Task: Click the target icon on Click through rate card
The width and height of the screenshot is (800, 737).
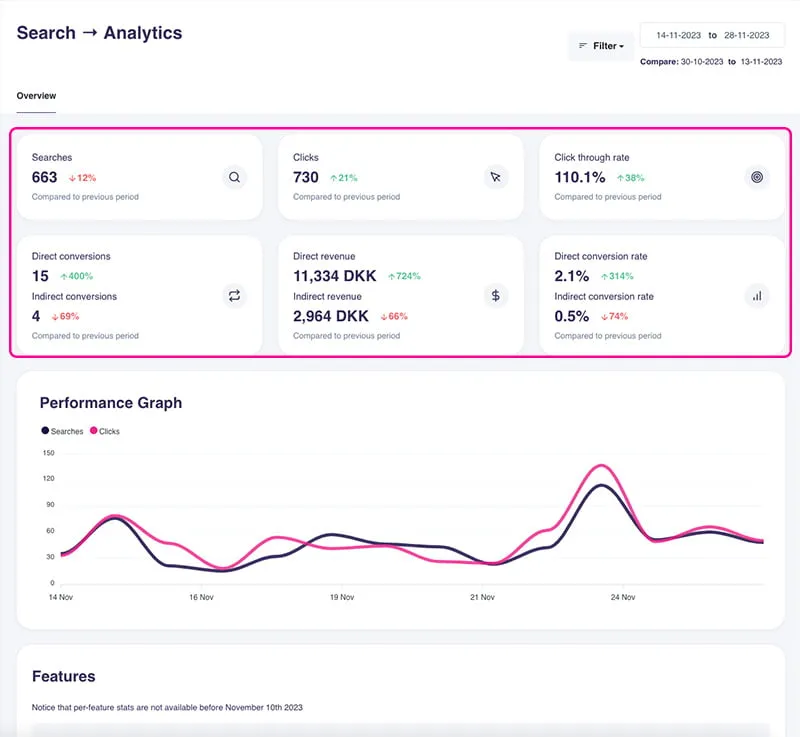Action: pyautogui.click(x=757, y=177)
